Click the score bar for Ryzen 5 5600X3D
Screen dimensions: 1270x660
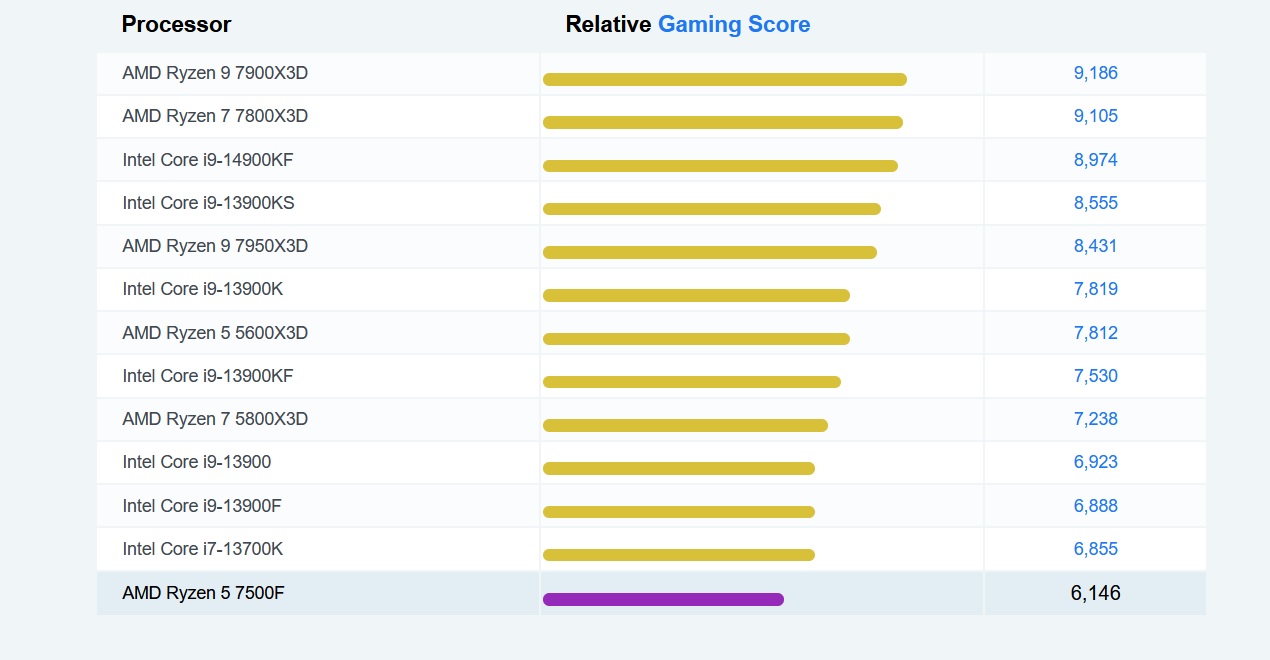pos(696,339)
